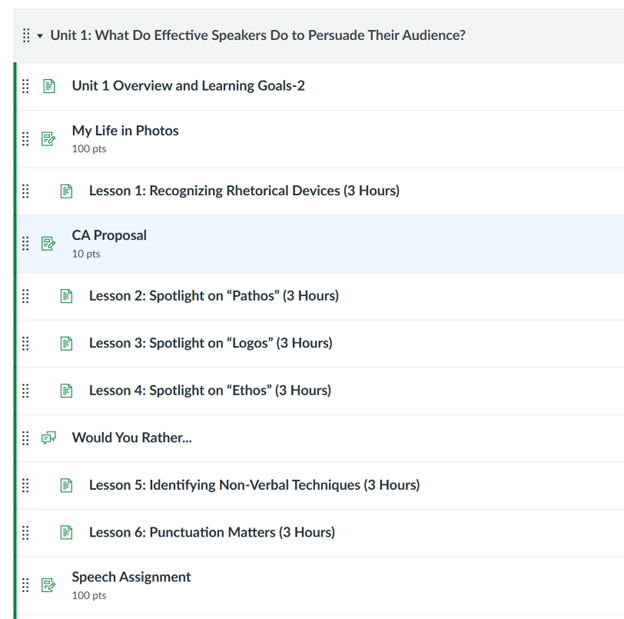Click the assignment icon beside Speech Assignment
The height and width of the screenshot is (619, 624).
(x=49, y=585)
